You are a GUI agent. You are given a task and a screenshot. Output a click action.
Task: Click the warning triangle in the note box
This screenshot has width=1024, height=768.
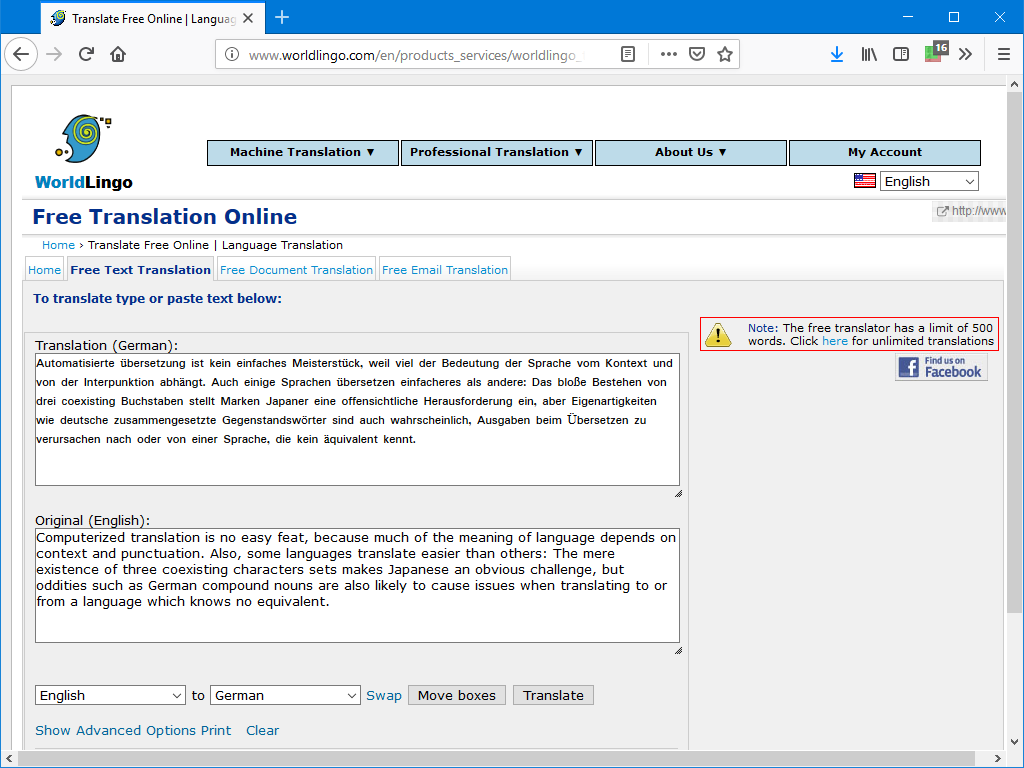[717, 334]
